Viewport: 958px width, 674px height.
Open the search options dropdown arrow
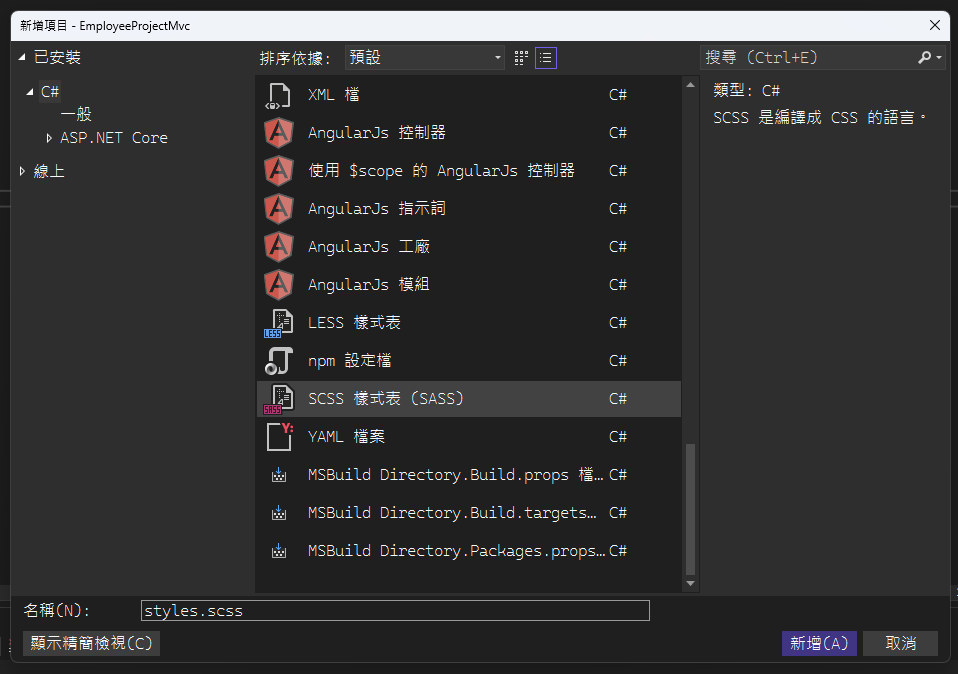[938, 57]
